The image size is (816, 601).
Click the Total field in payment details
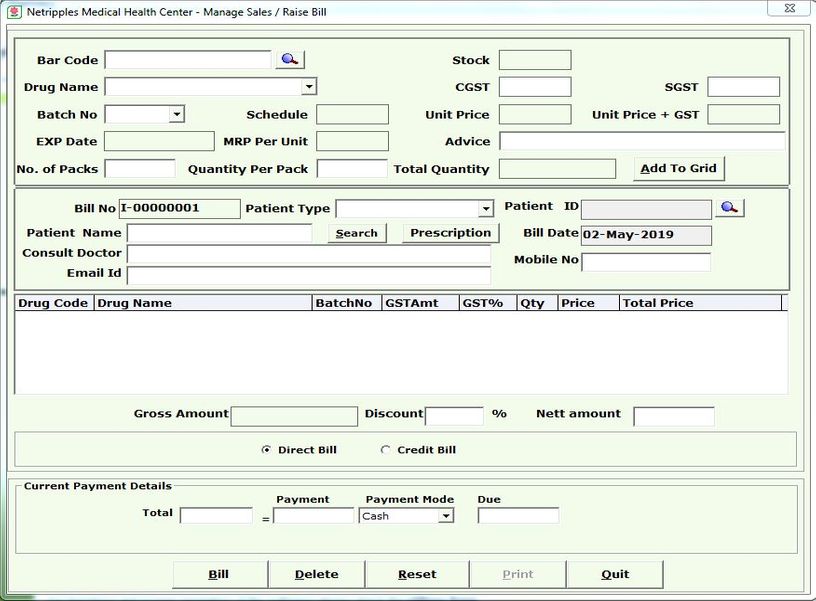pos(216,516)
